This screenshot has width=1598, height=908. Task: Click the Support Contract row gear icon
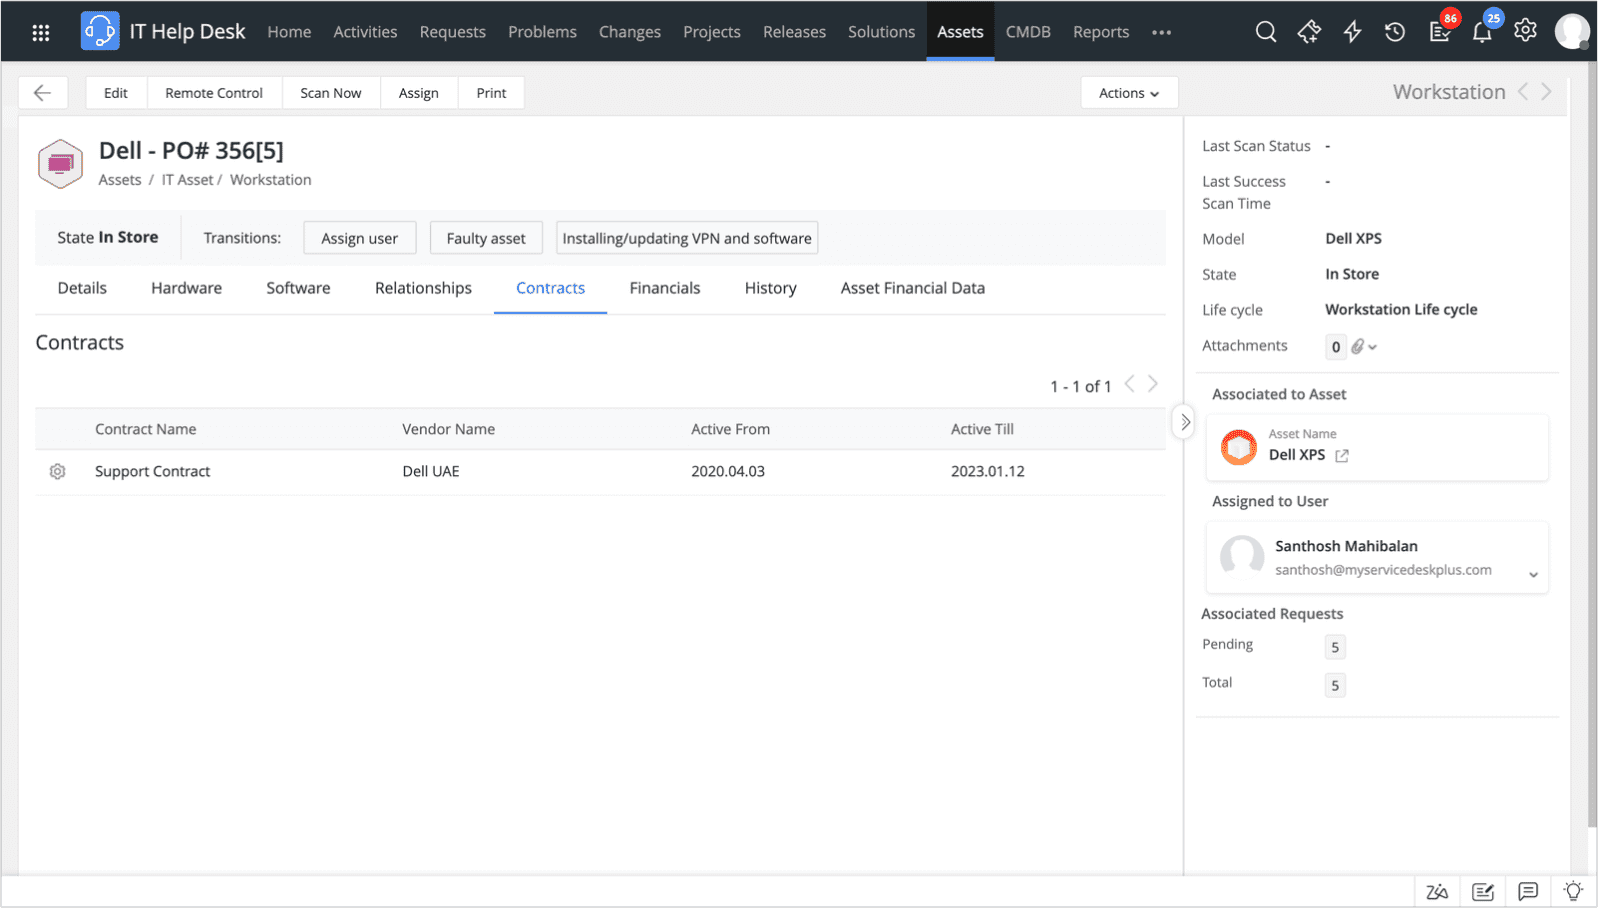(58, 471)
